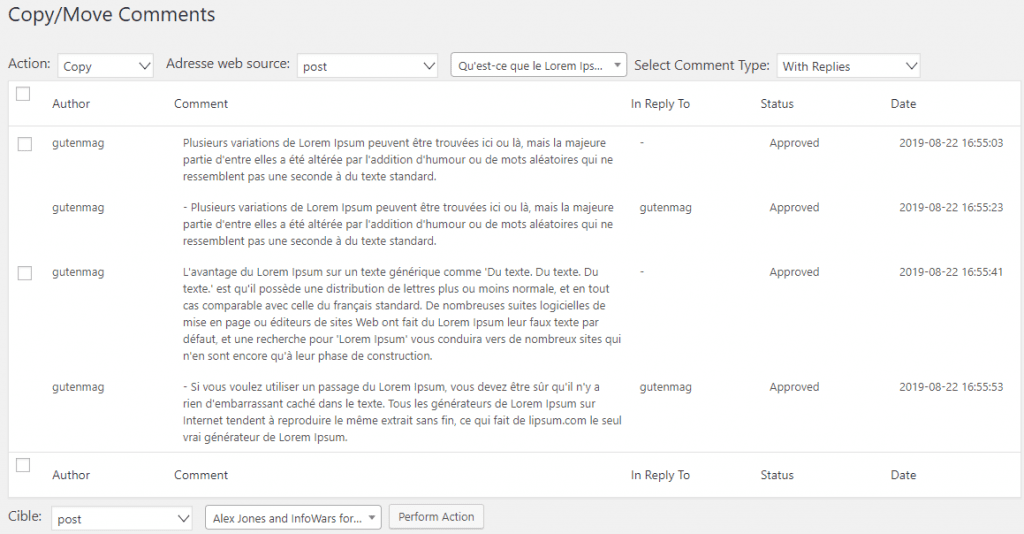Viewport: 1024px width, 534px height.
Task: Click Approved status in the 16:55:41 row
Action: click(794, 273)
